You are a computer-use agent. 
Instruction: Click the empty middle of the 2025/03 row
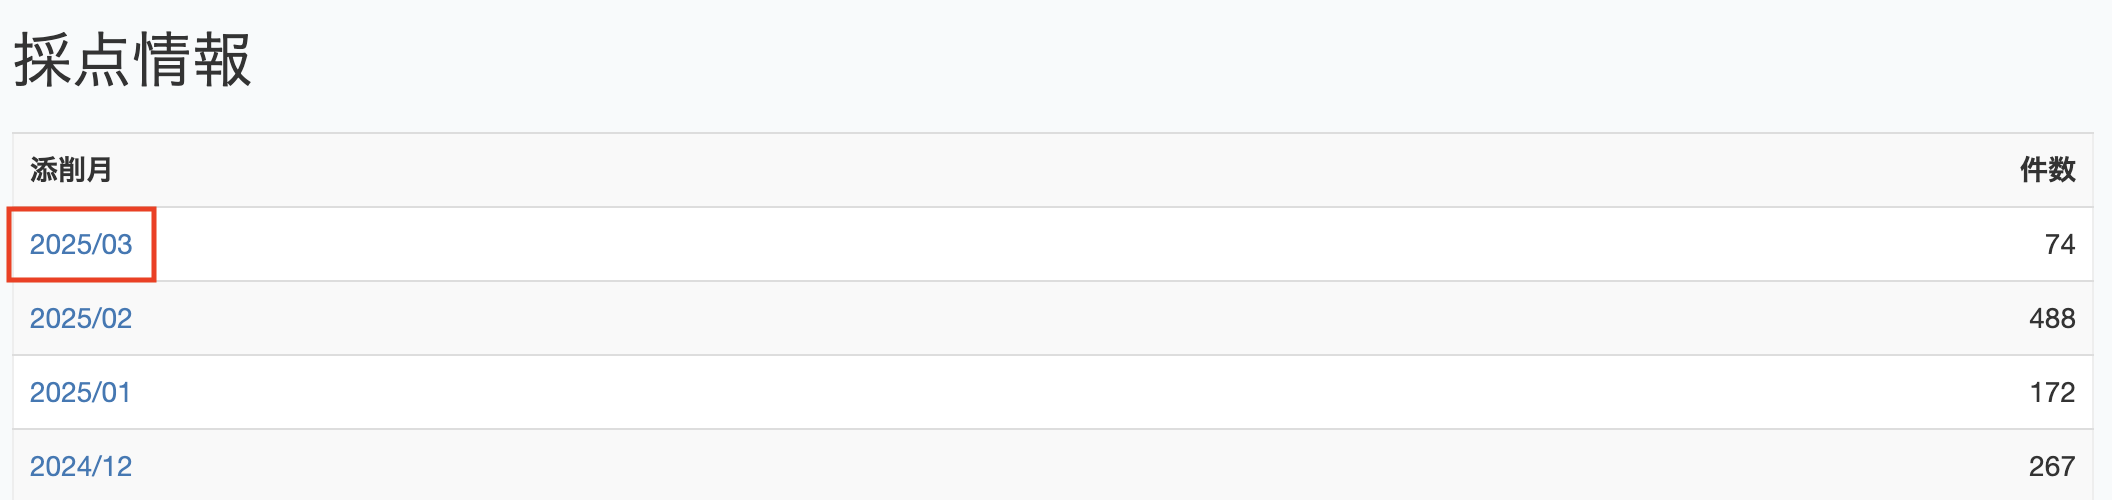pyautogui.click(x=1052, y=244)
